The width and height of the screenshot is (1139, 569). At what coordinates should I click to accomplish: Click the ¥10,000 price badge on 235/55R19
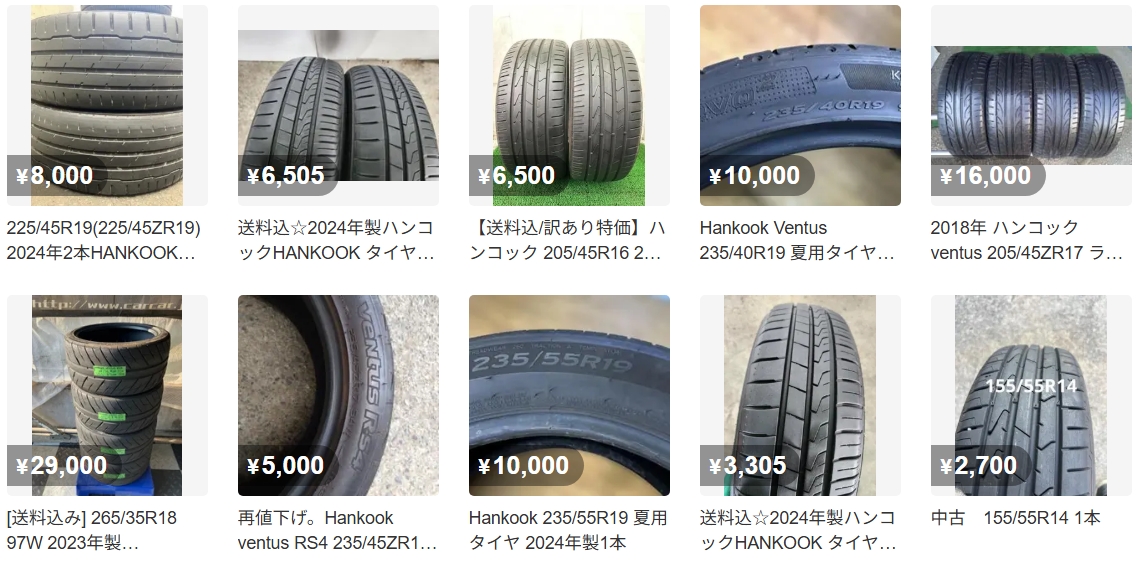526,465
